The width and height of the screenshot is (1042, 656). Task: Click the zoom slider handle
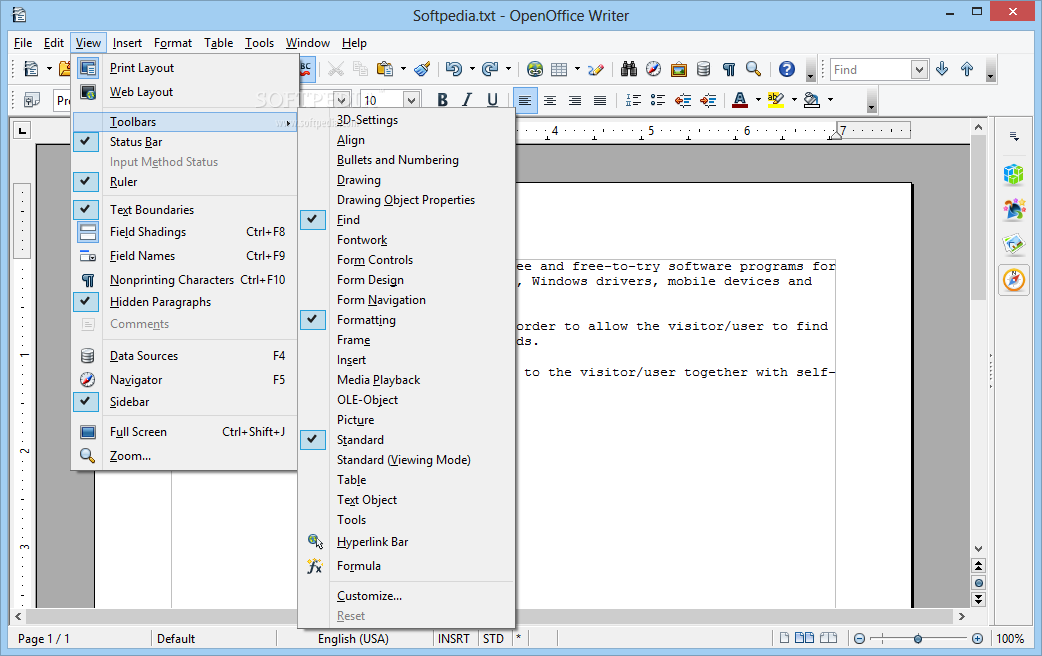point(918,639)
